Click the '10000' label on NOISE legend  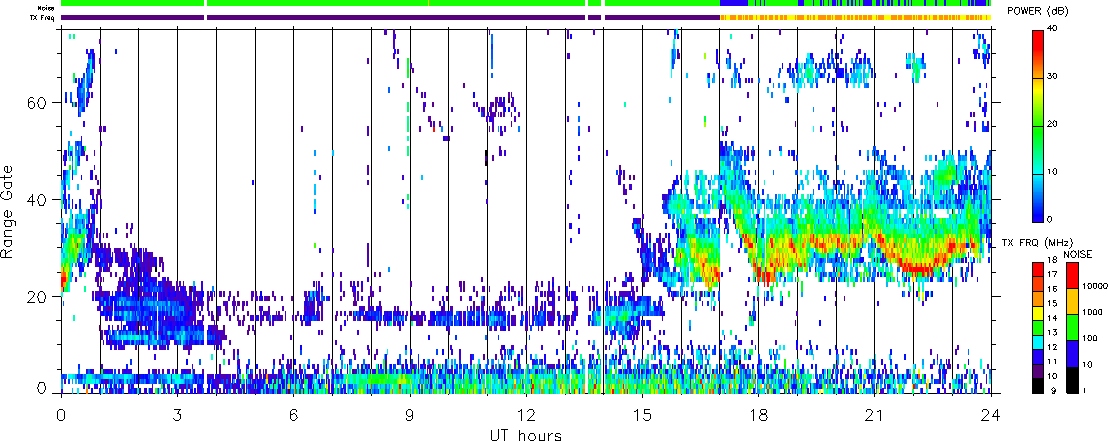[1095, 286]
